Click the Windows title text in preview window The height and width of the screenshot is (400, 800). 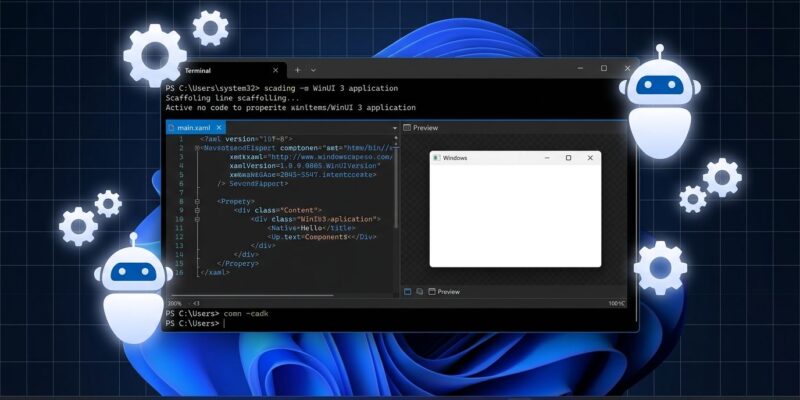coord(455,158)
